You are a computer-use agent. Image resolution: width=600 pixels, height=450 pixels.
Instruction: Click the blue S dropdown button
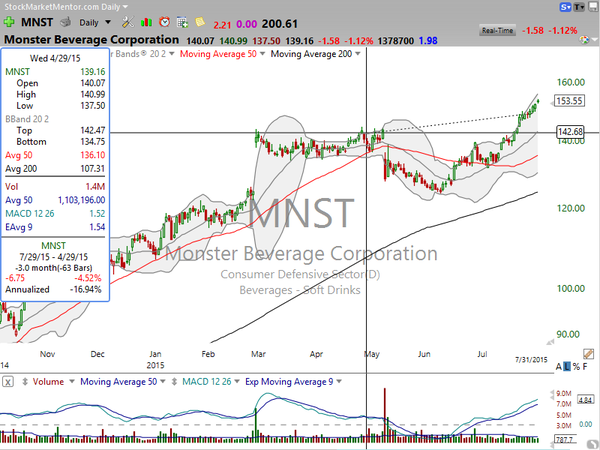pyautogui.click(x=565, y=7)
